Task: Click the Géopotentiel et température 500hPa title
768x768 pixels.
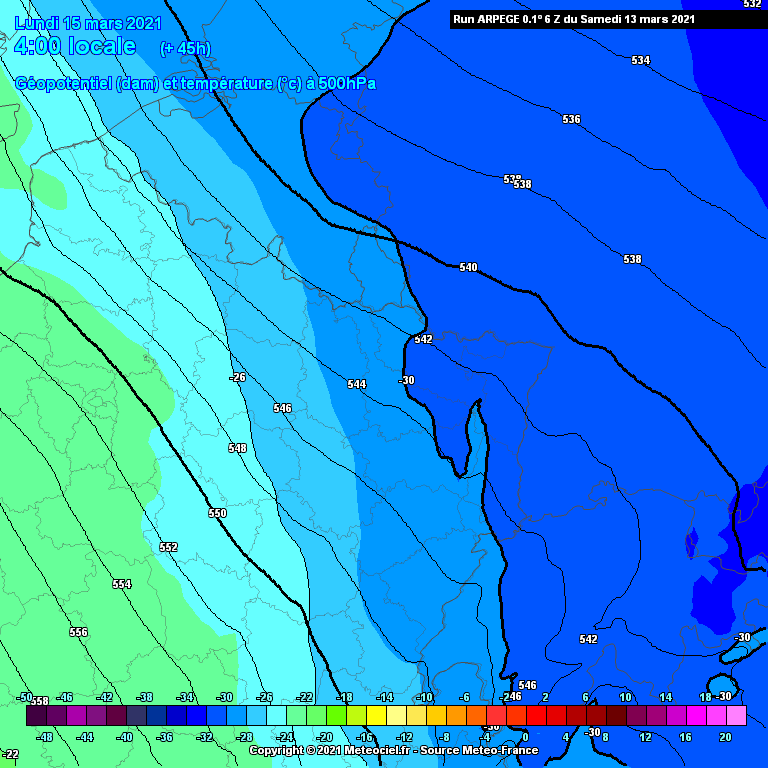Action: click(196, 84)
